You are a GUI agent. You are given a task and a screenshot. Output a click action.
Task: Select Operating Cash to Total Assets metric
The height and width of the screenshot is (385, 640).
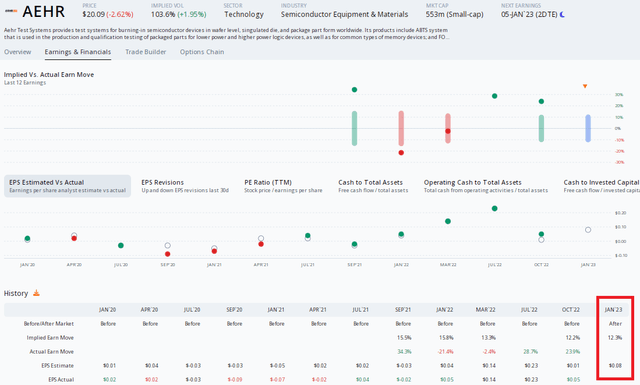pos(486,186)
